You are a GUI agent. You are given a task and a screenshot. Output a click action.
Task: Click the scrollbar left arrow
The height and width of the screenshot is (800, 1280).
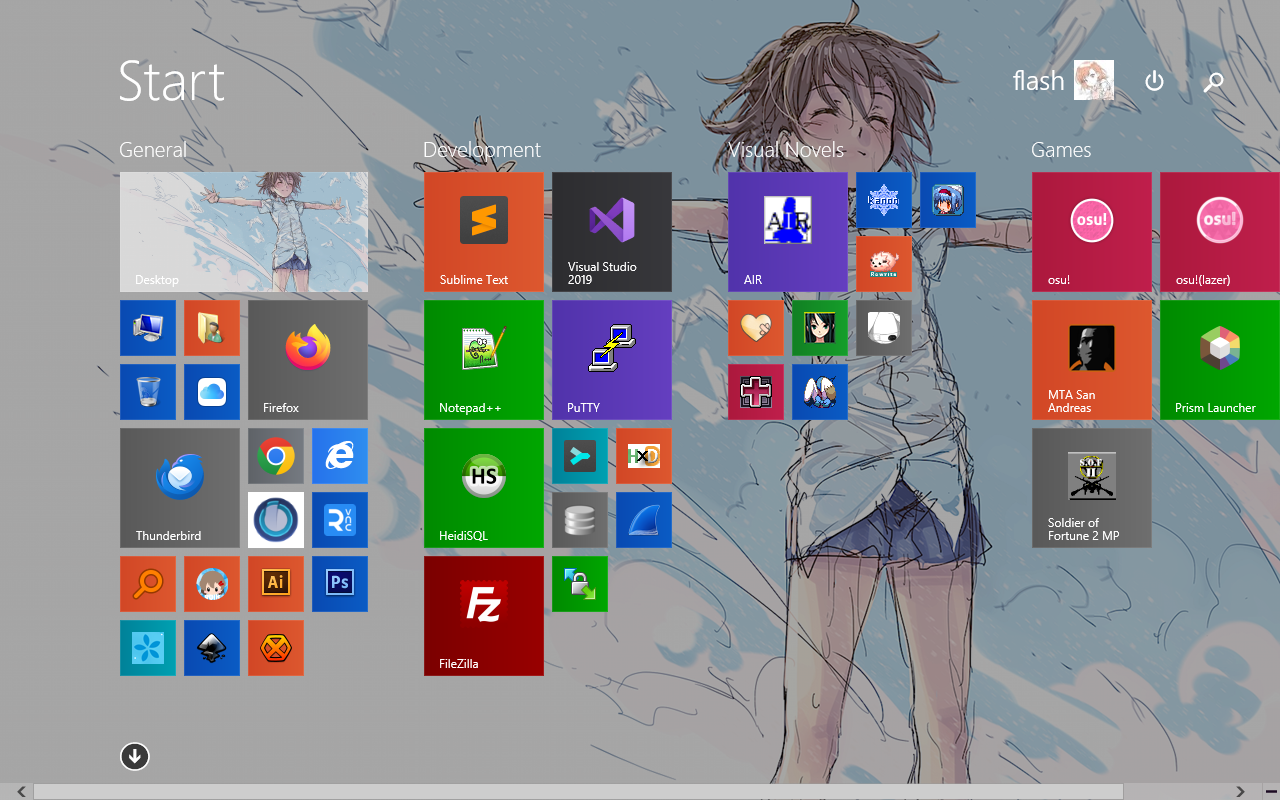[x=20, y=792]
